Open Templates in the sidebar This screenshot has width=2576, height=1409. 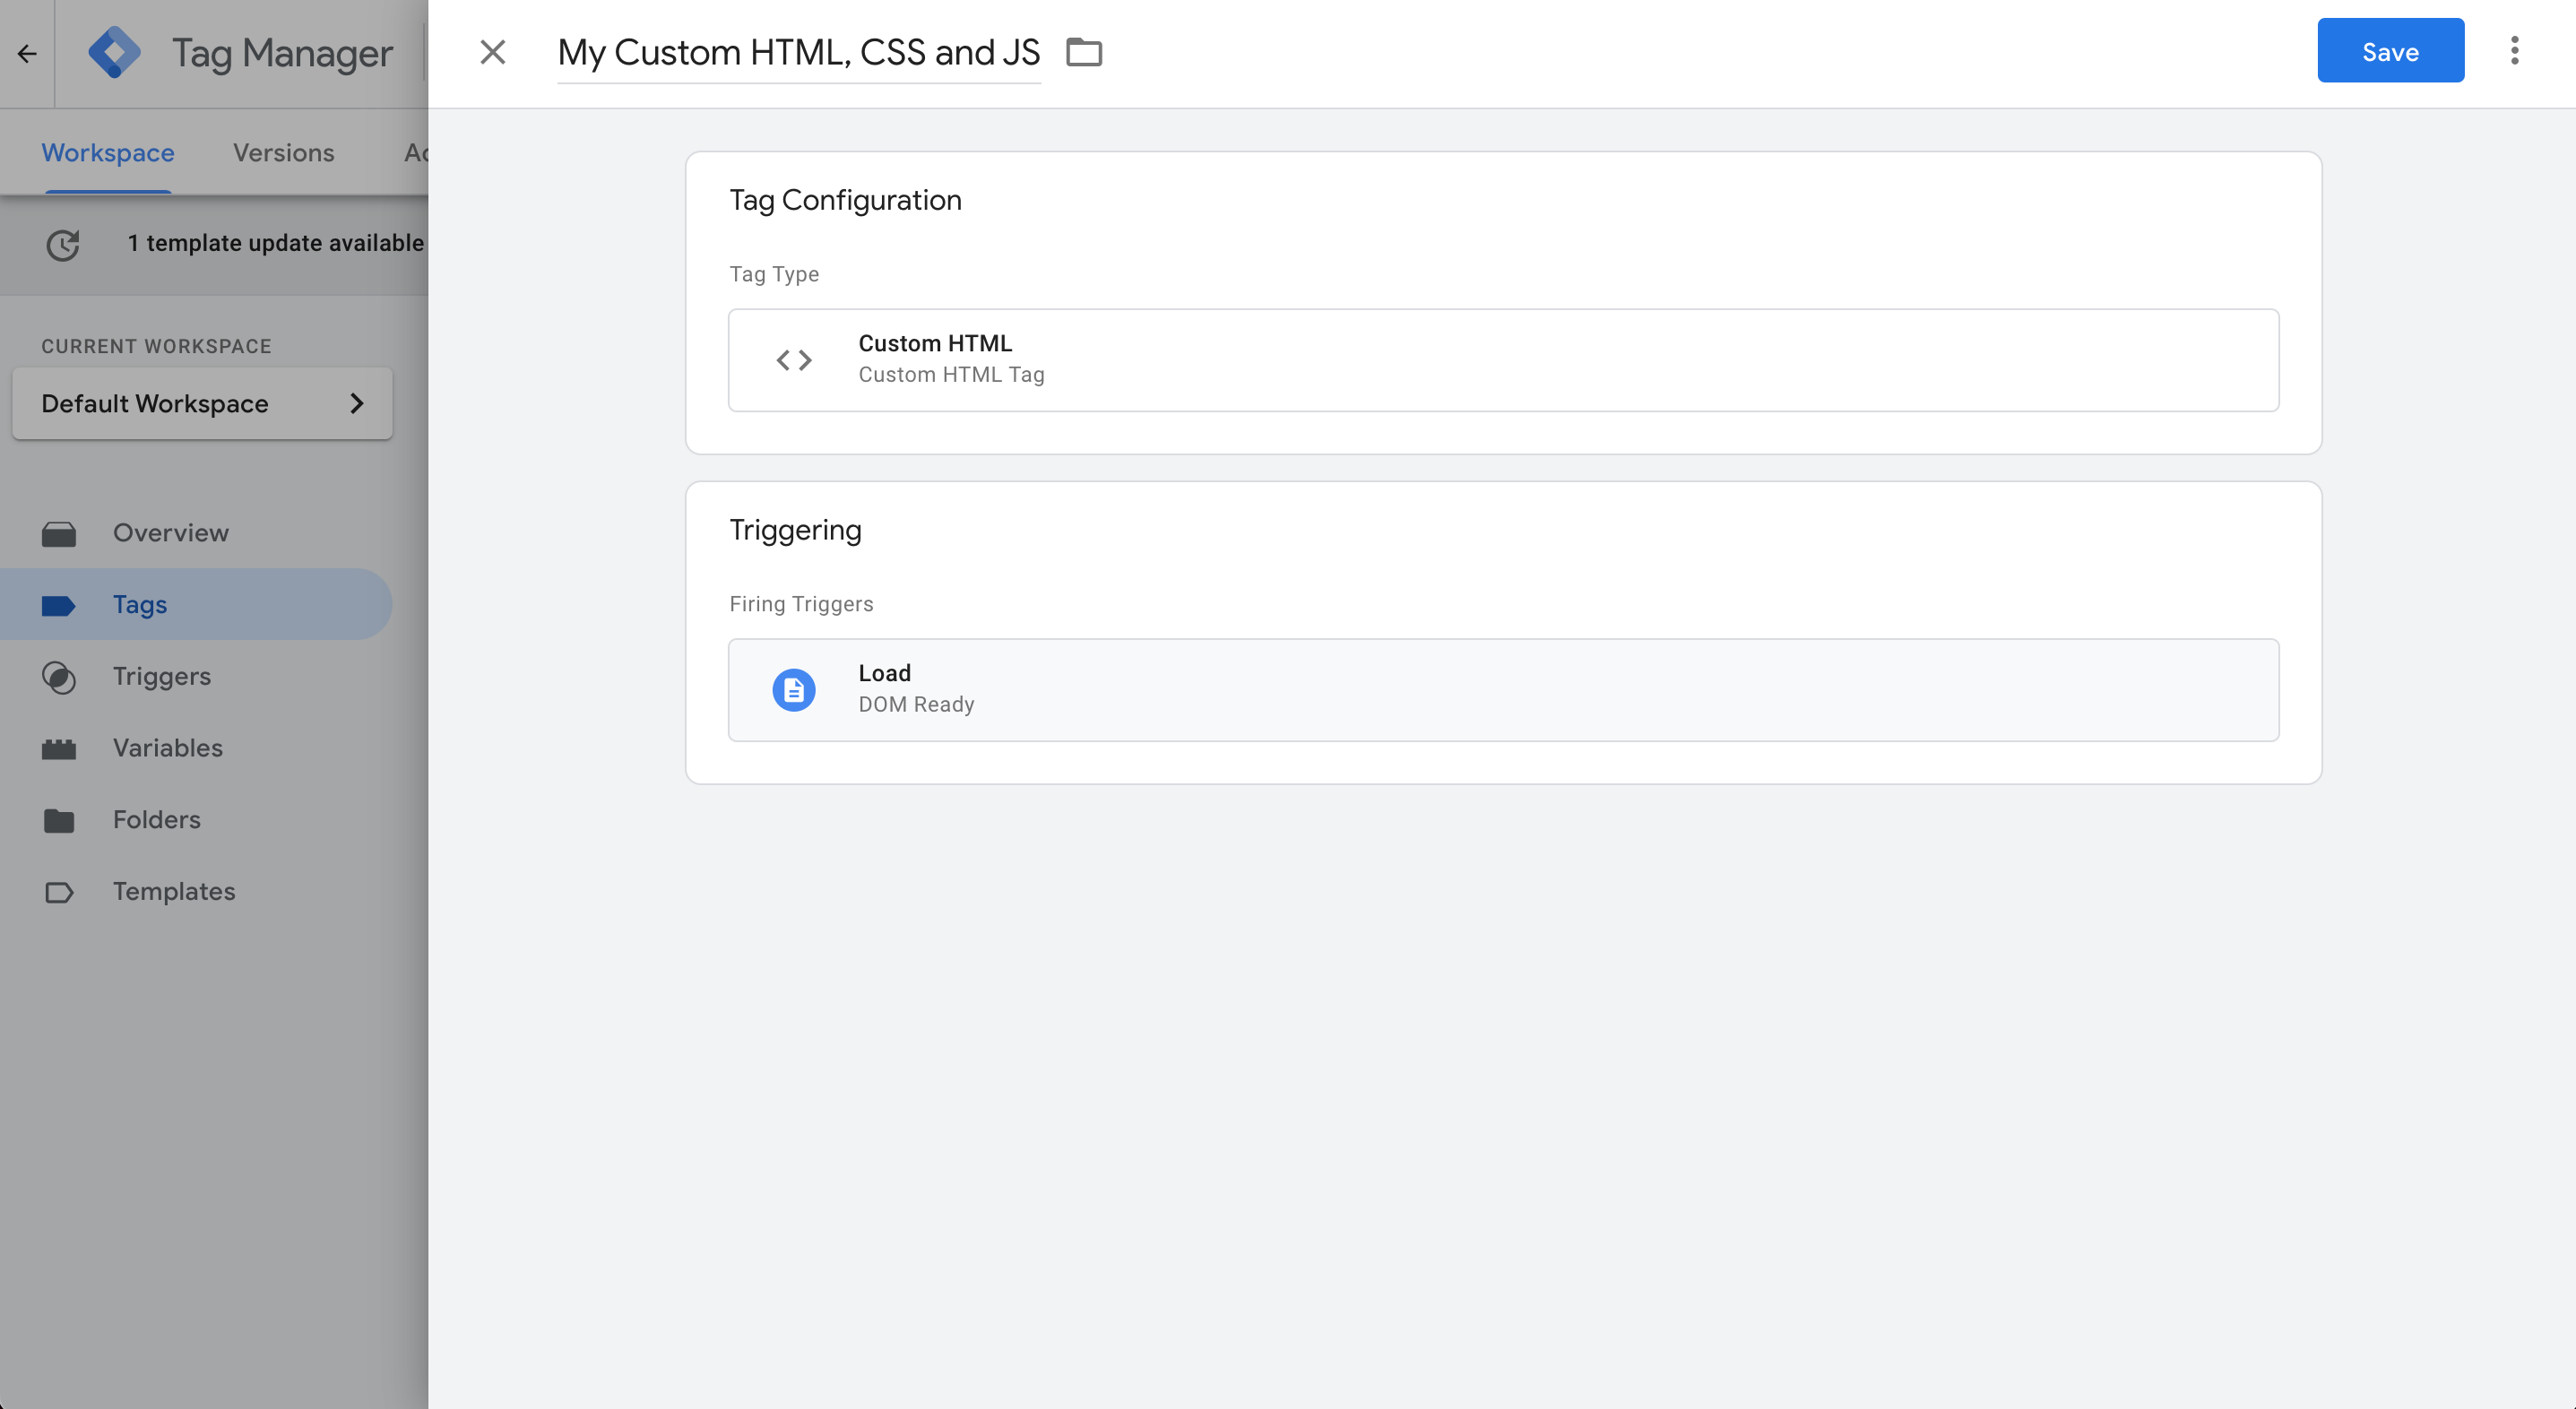173,892
